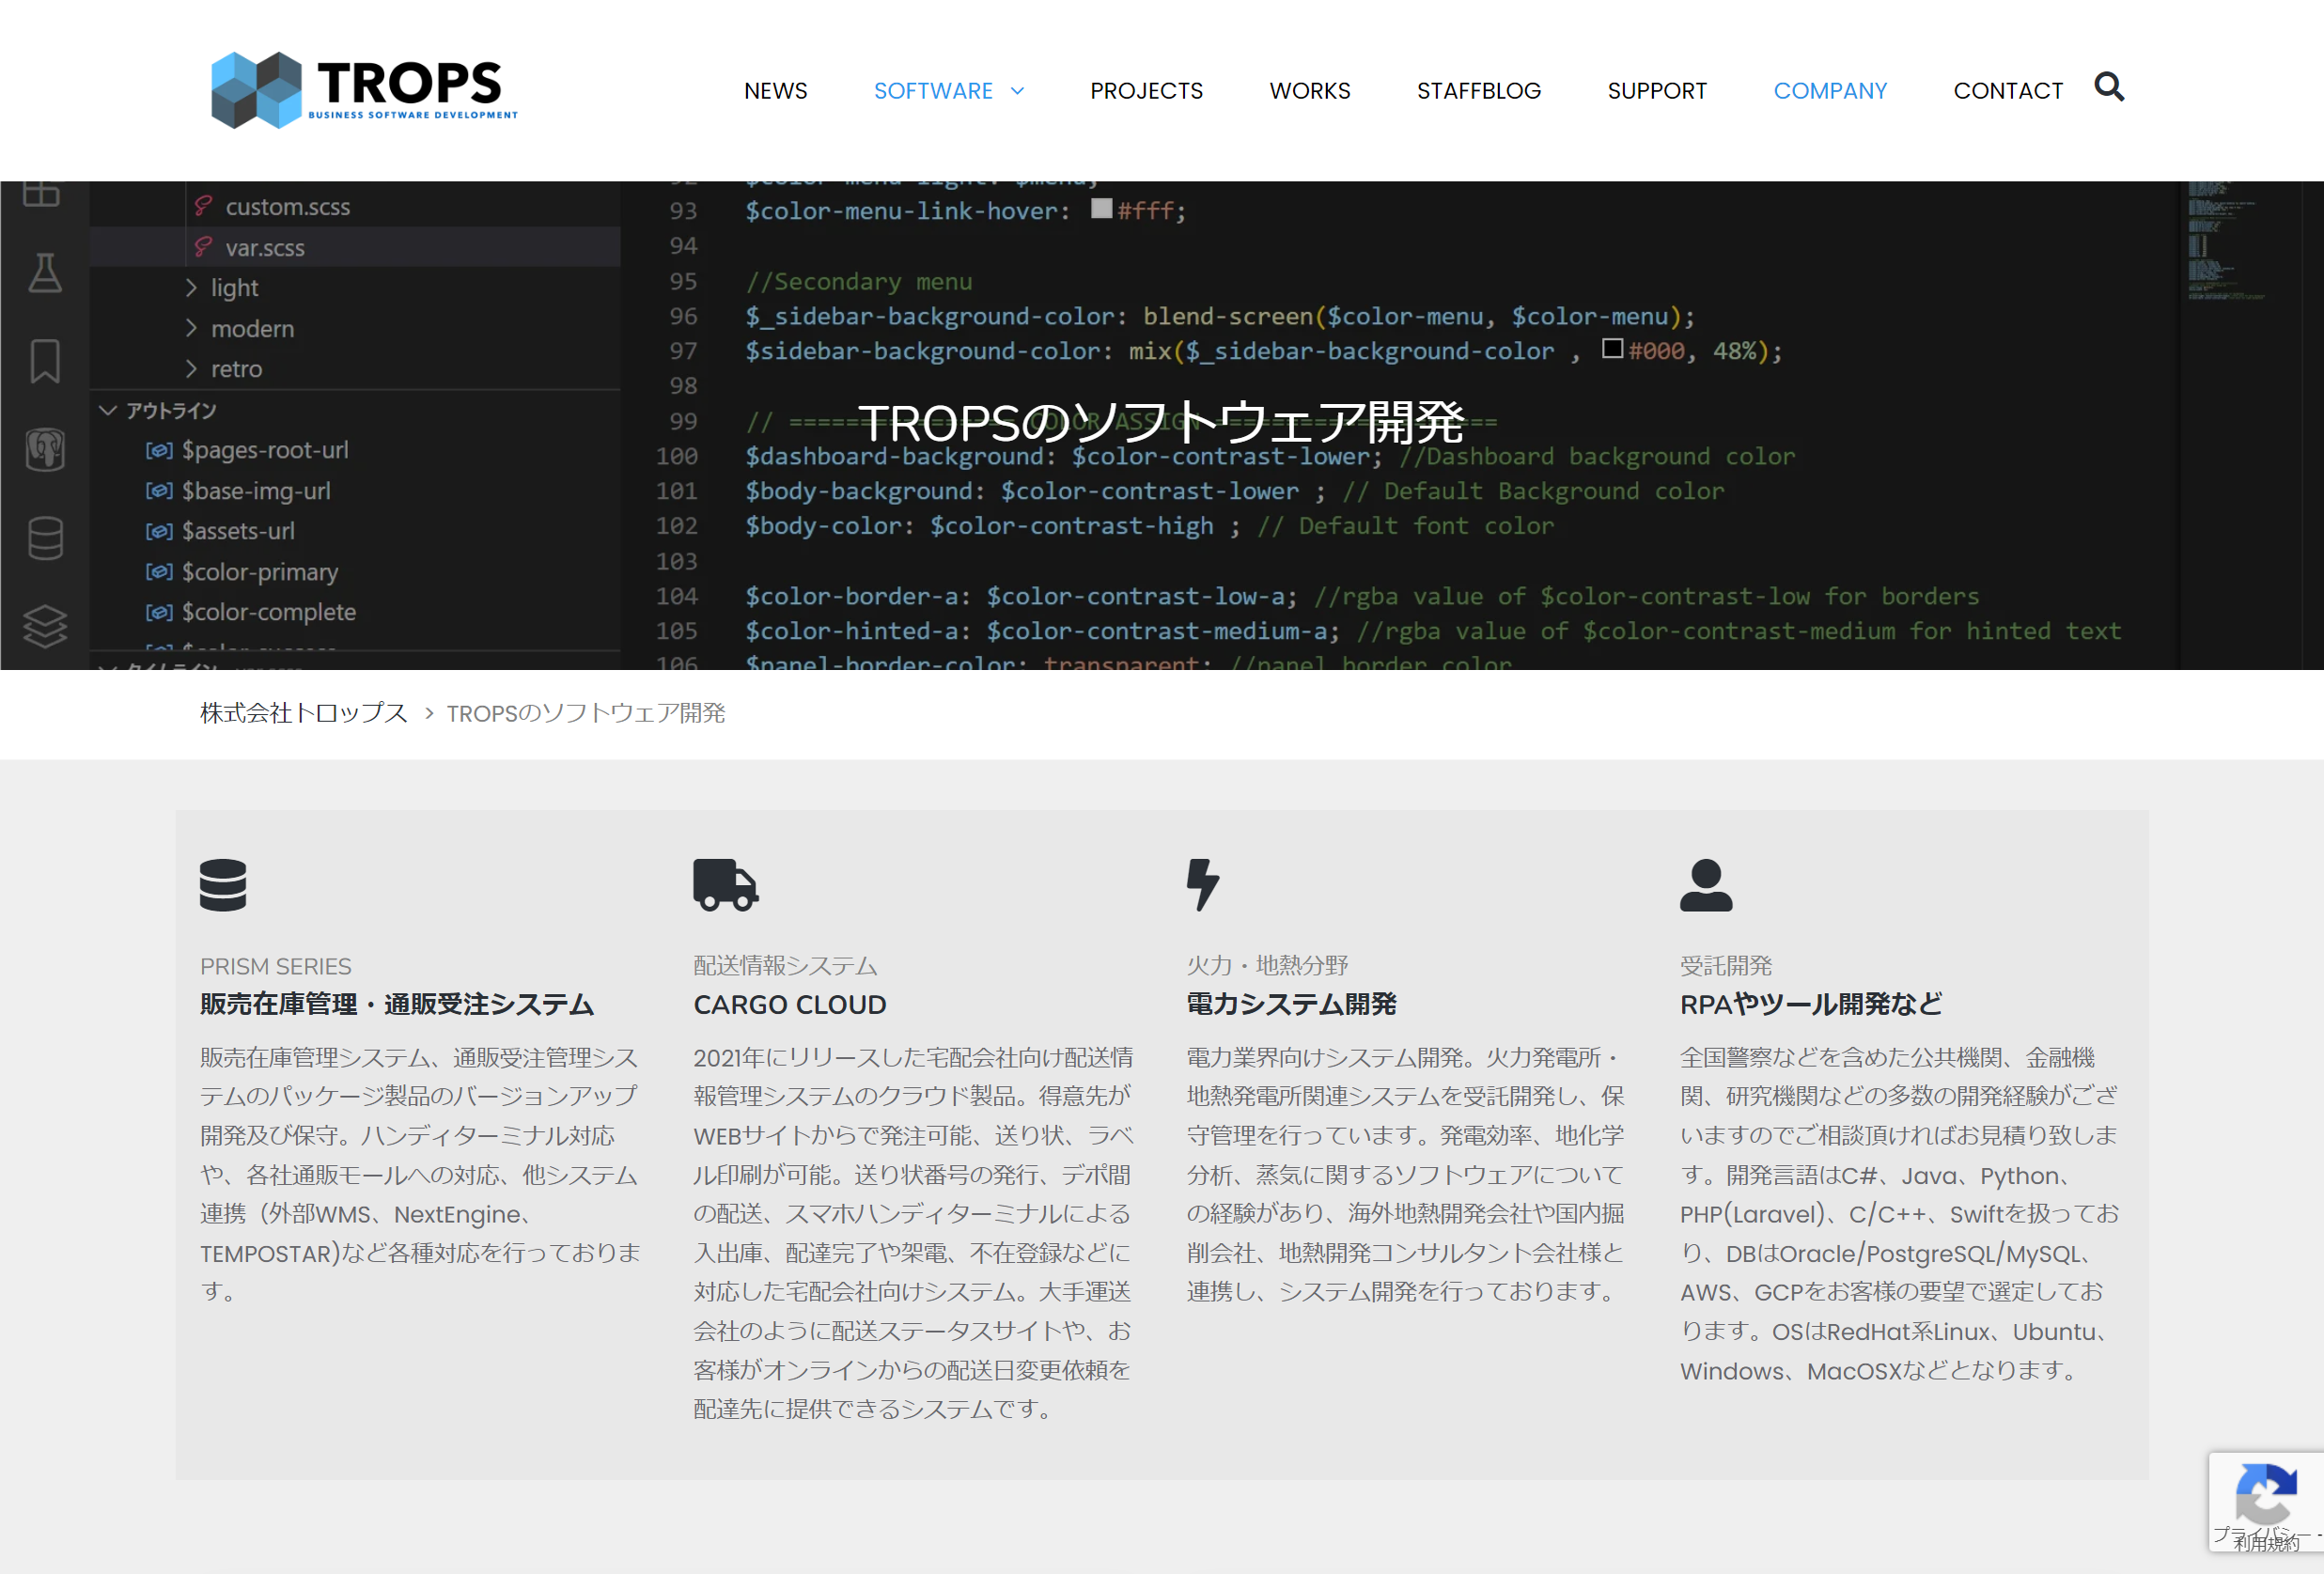
Task: Open the CONTACT page link
Action: 2008,91
